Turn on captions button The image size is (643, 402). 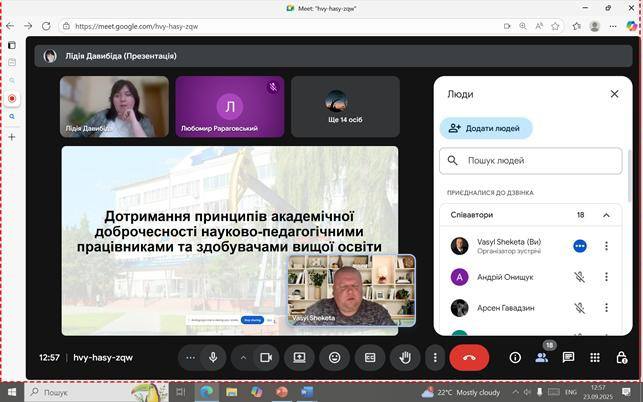point(369,357)
